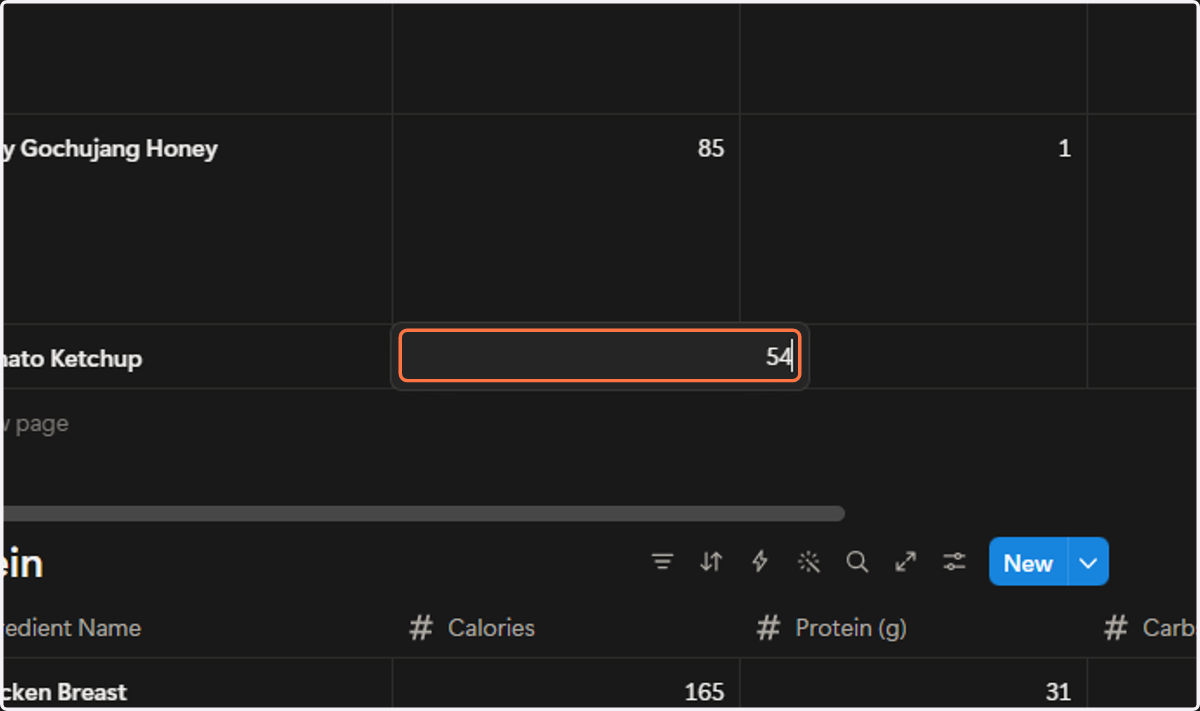Open automations via the lightning bolt icon
This screenshot has width=1200, height=711.
point(760,562)
